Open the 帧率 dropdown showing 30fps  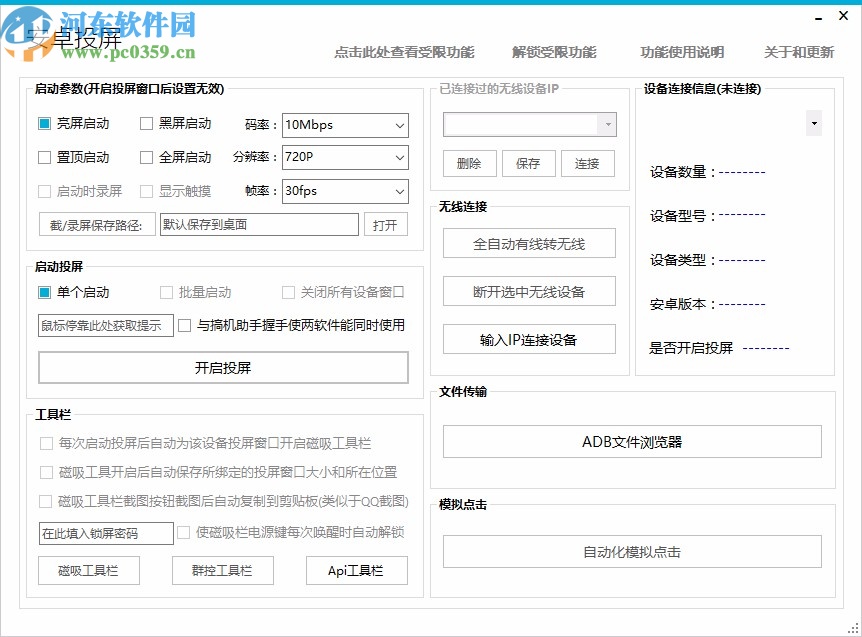click(x=397, y=191)
